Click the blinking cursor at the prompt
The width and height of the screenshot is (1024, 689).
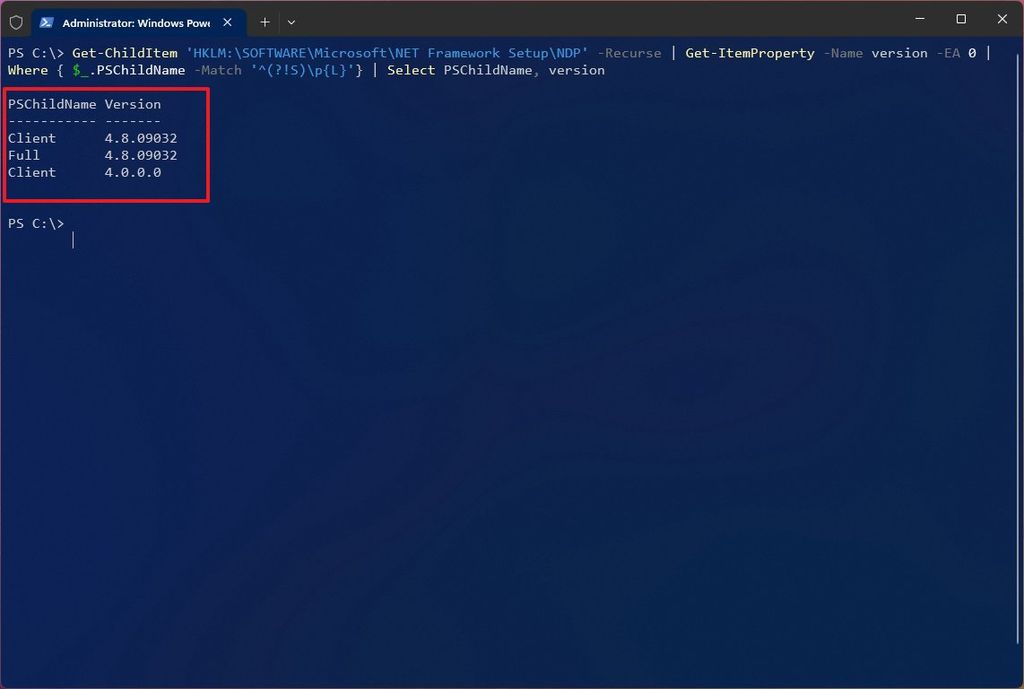click(73, 239)
